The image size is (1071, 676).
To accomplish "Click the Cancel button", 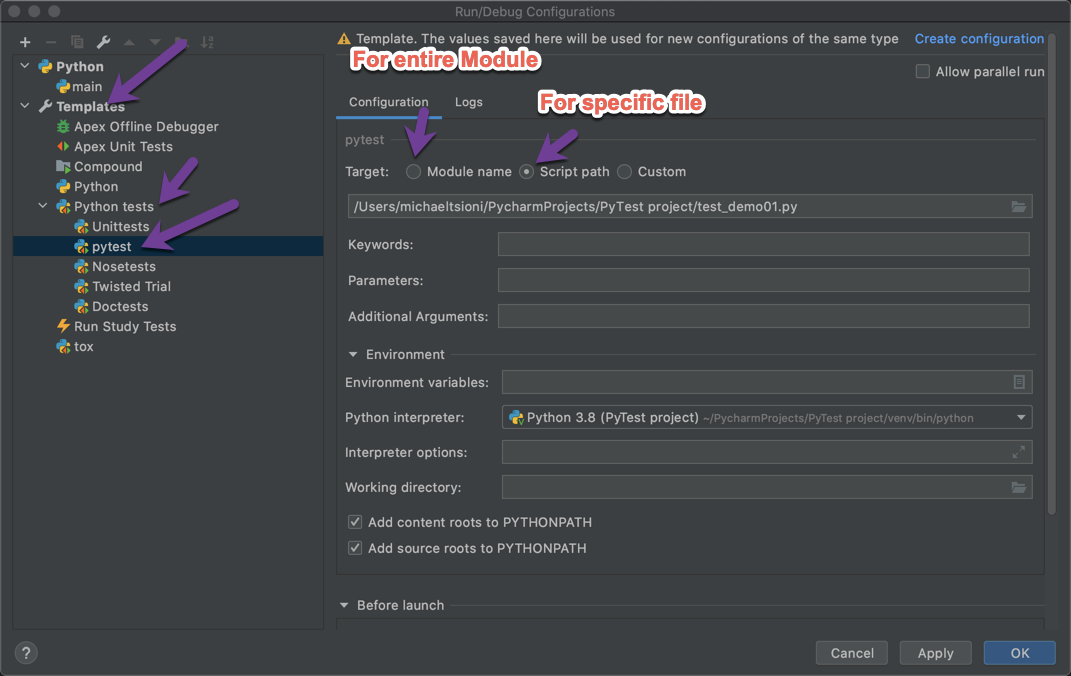I will (852, 653).
